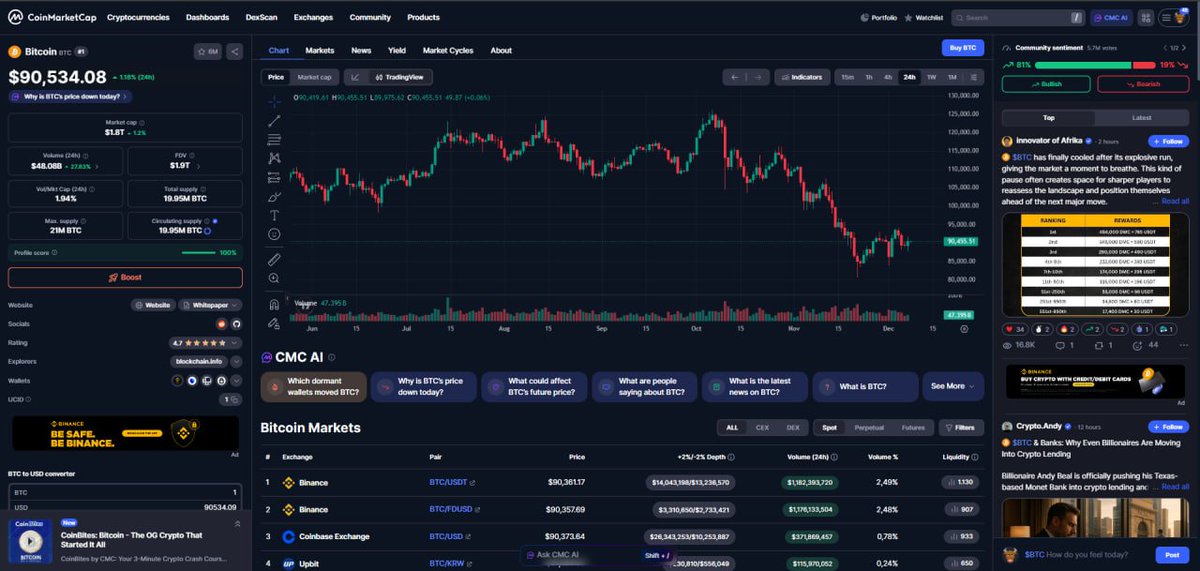This screenshot has height=571, width=1200.
Task: Click Why is BTC's price down today
Action: coord(70,96)
